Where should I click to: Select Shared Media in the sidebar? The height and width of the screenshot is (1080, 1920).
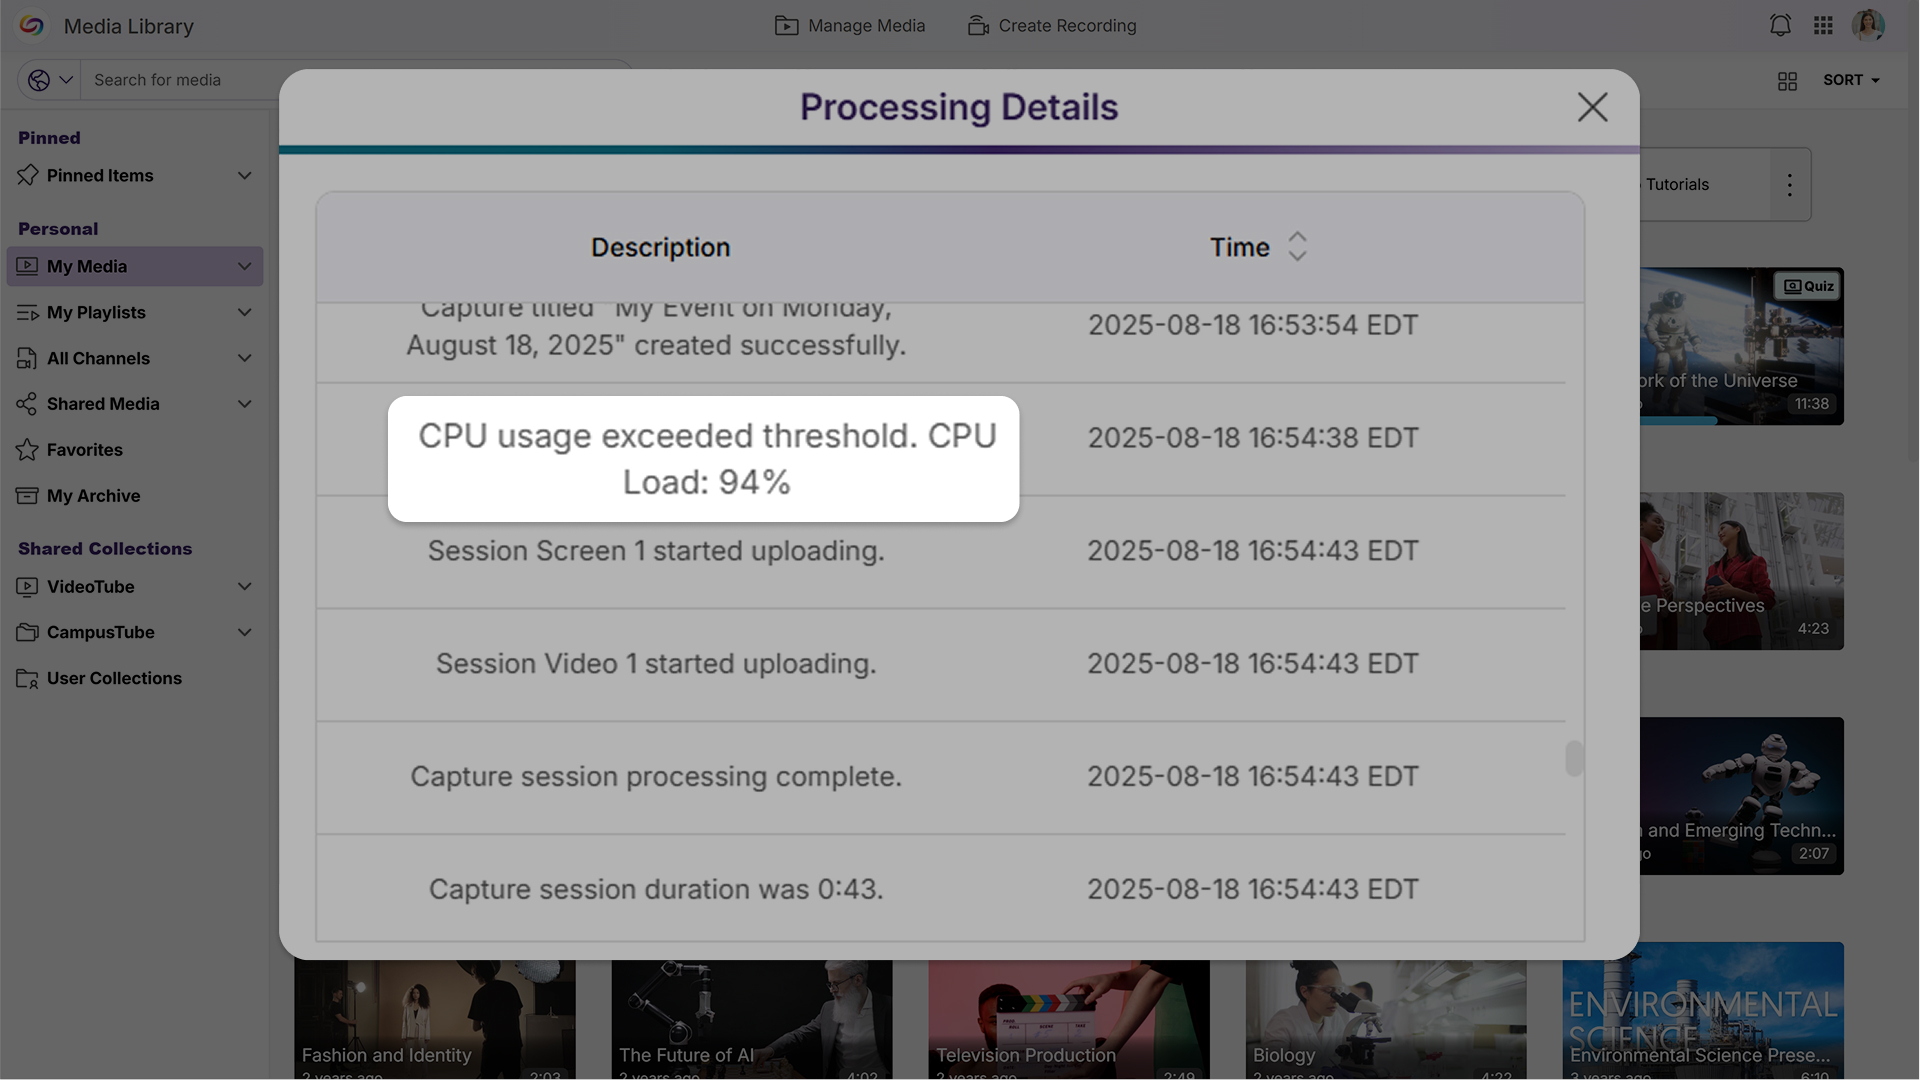point(103,404)
